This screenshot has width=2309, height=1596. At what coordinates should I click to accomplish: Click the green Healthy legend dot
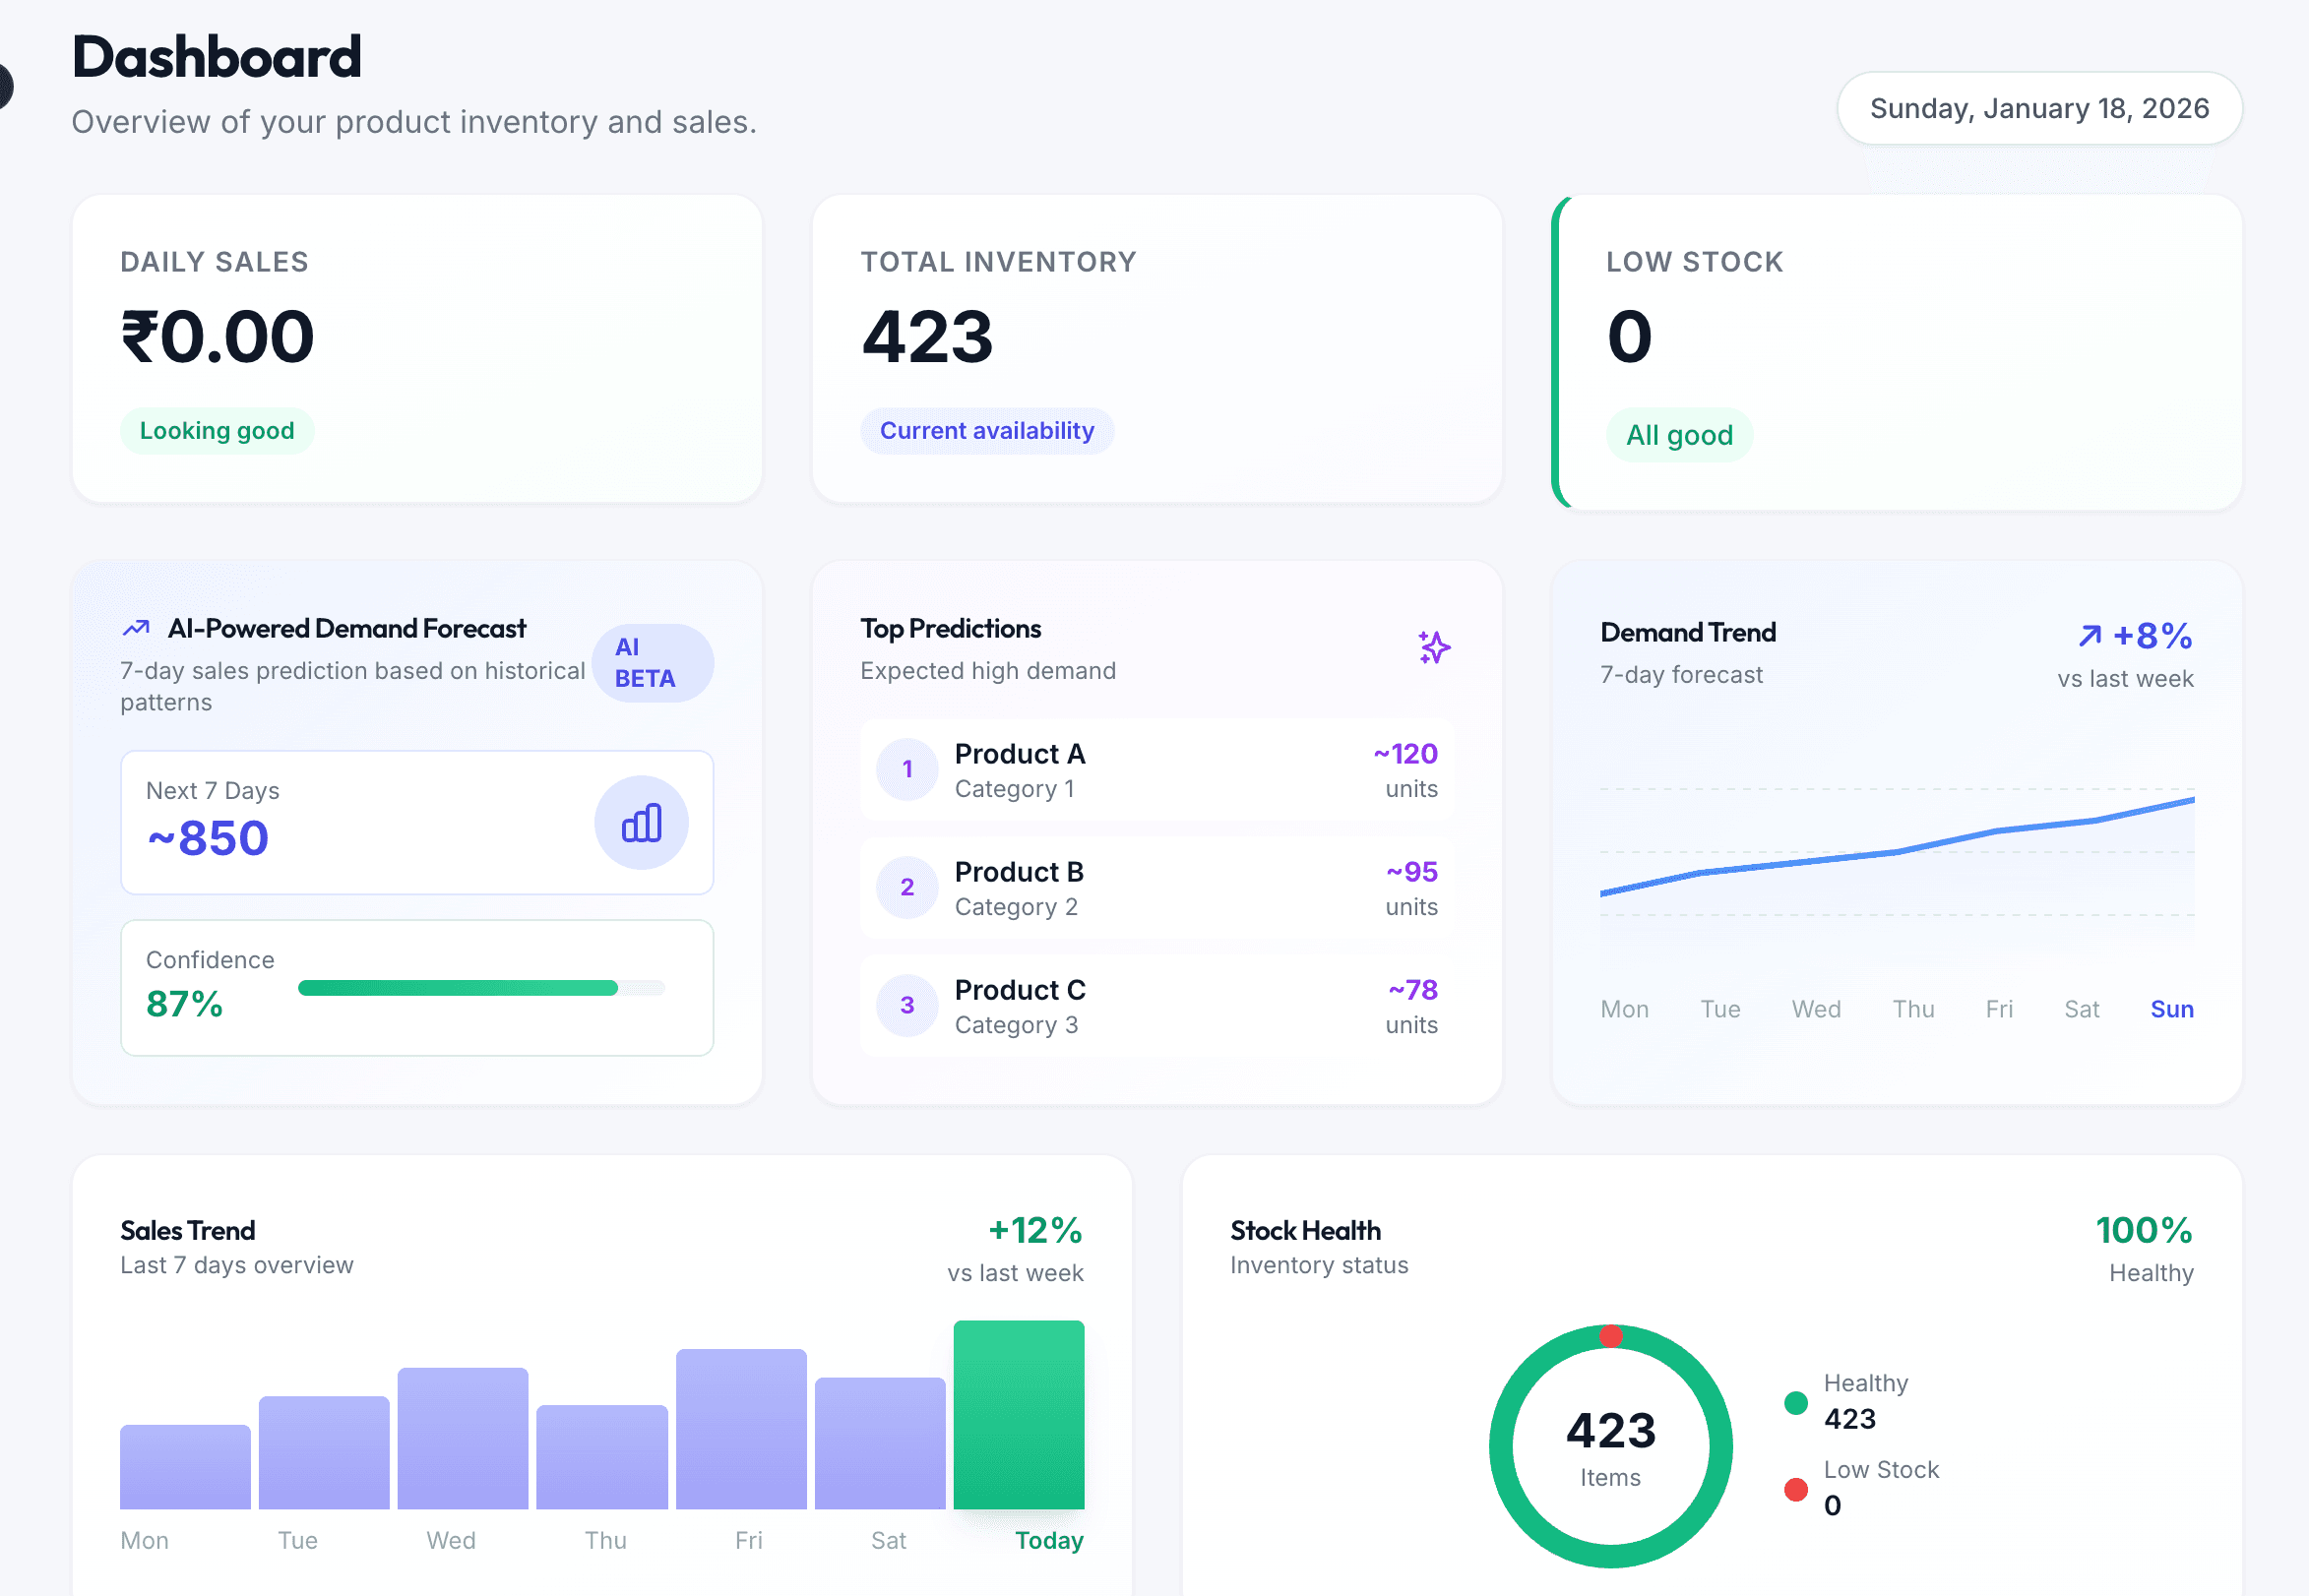pos(1795,1402)
